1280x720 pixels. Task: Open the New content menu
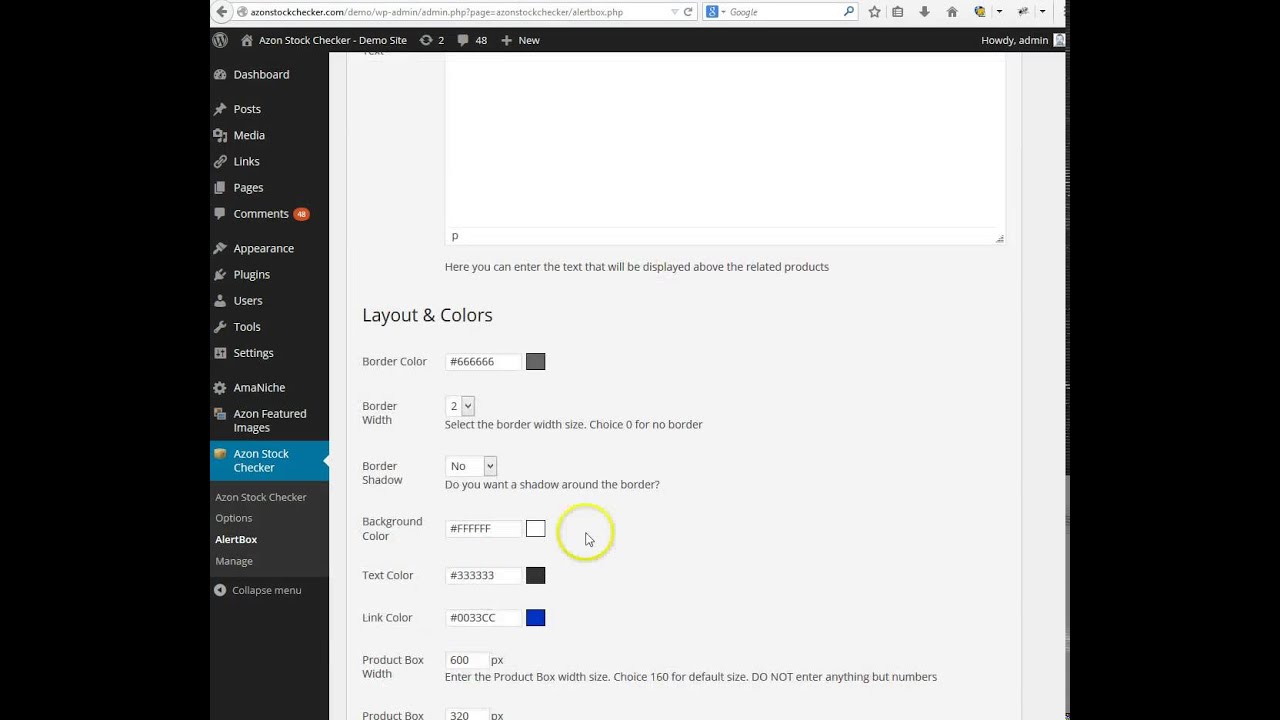click(520, 40)
